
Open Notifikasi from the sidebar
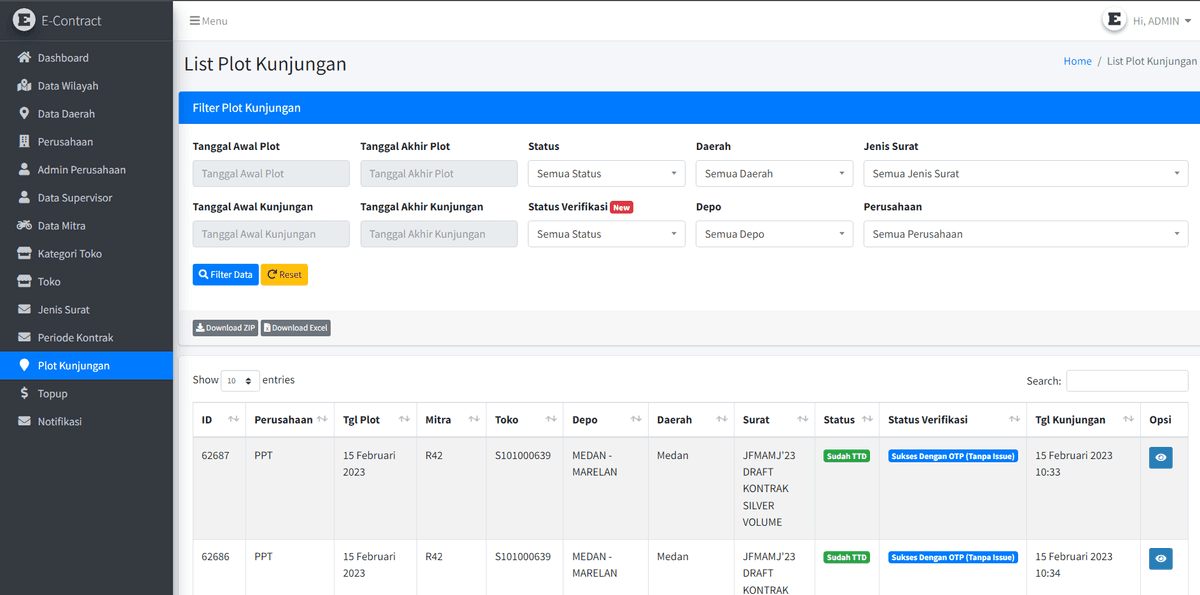click(59, 422)
